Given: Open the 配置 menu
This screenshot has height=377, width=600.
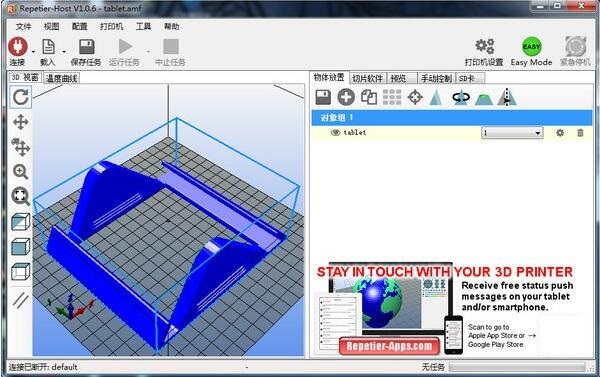Looking at the screenshot, I should click(x=80, y=26).
